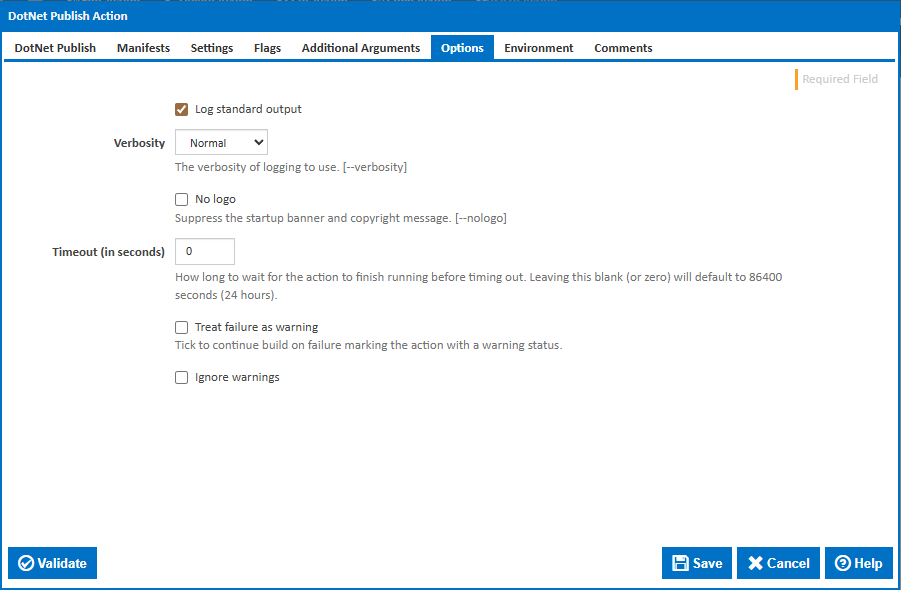Click the Verbosity dropdown arrow
The width and height of the screenshot is (901, 590).
pyautogui.click(x=259, y=142)
